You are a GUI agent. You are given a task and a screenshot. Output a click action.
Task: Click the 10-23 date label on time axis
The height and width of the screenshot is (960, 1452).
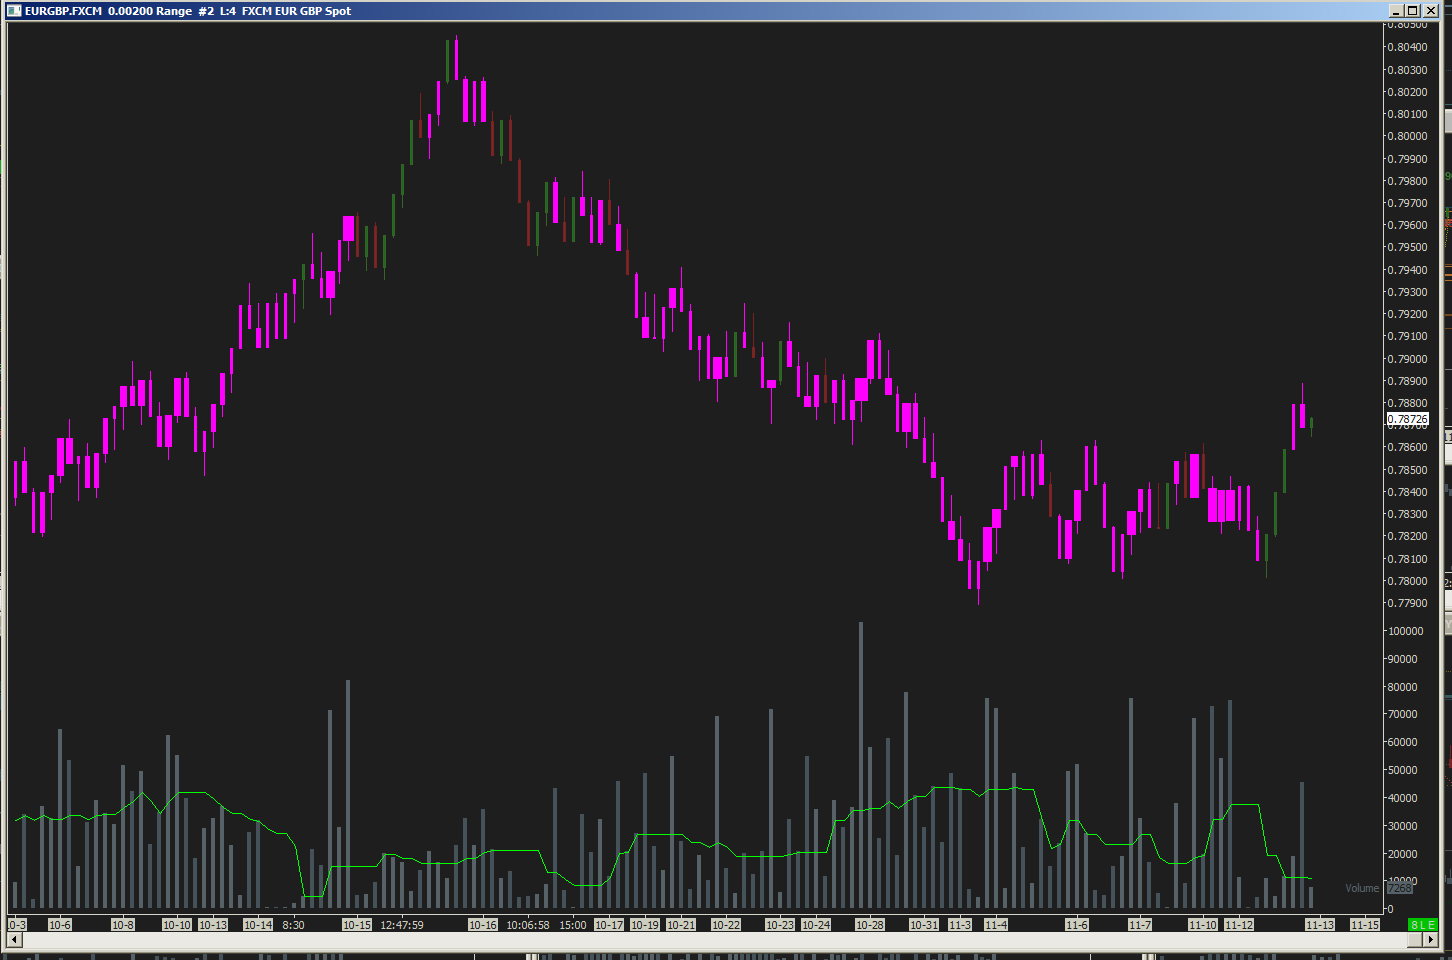[780, 925]
